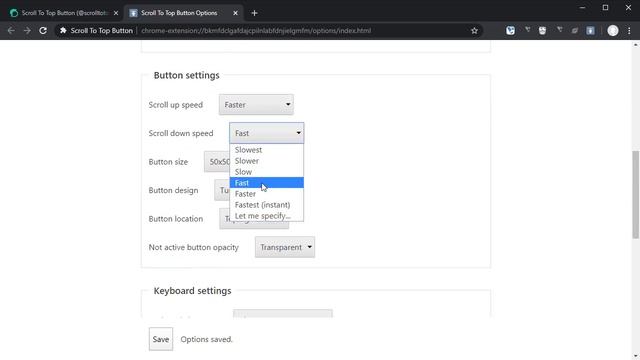Click the address bar URL

tap(256, 31)
